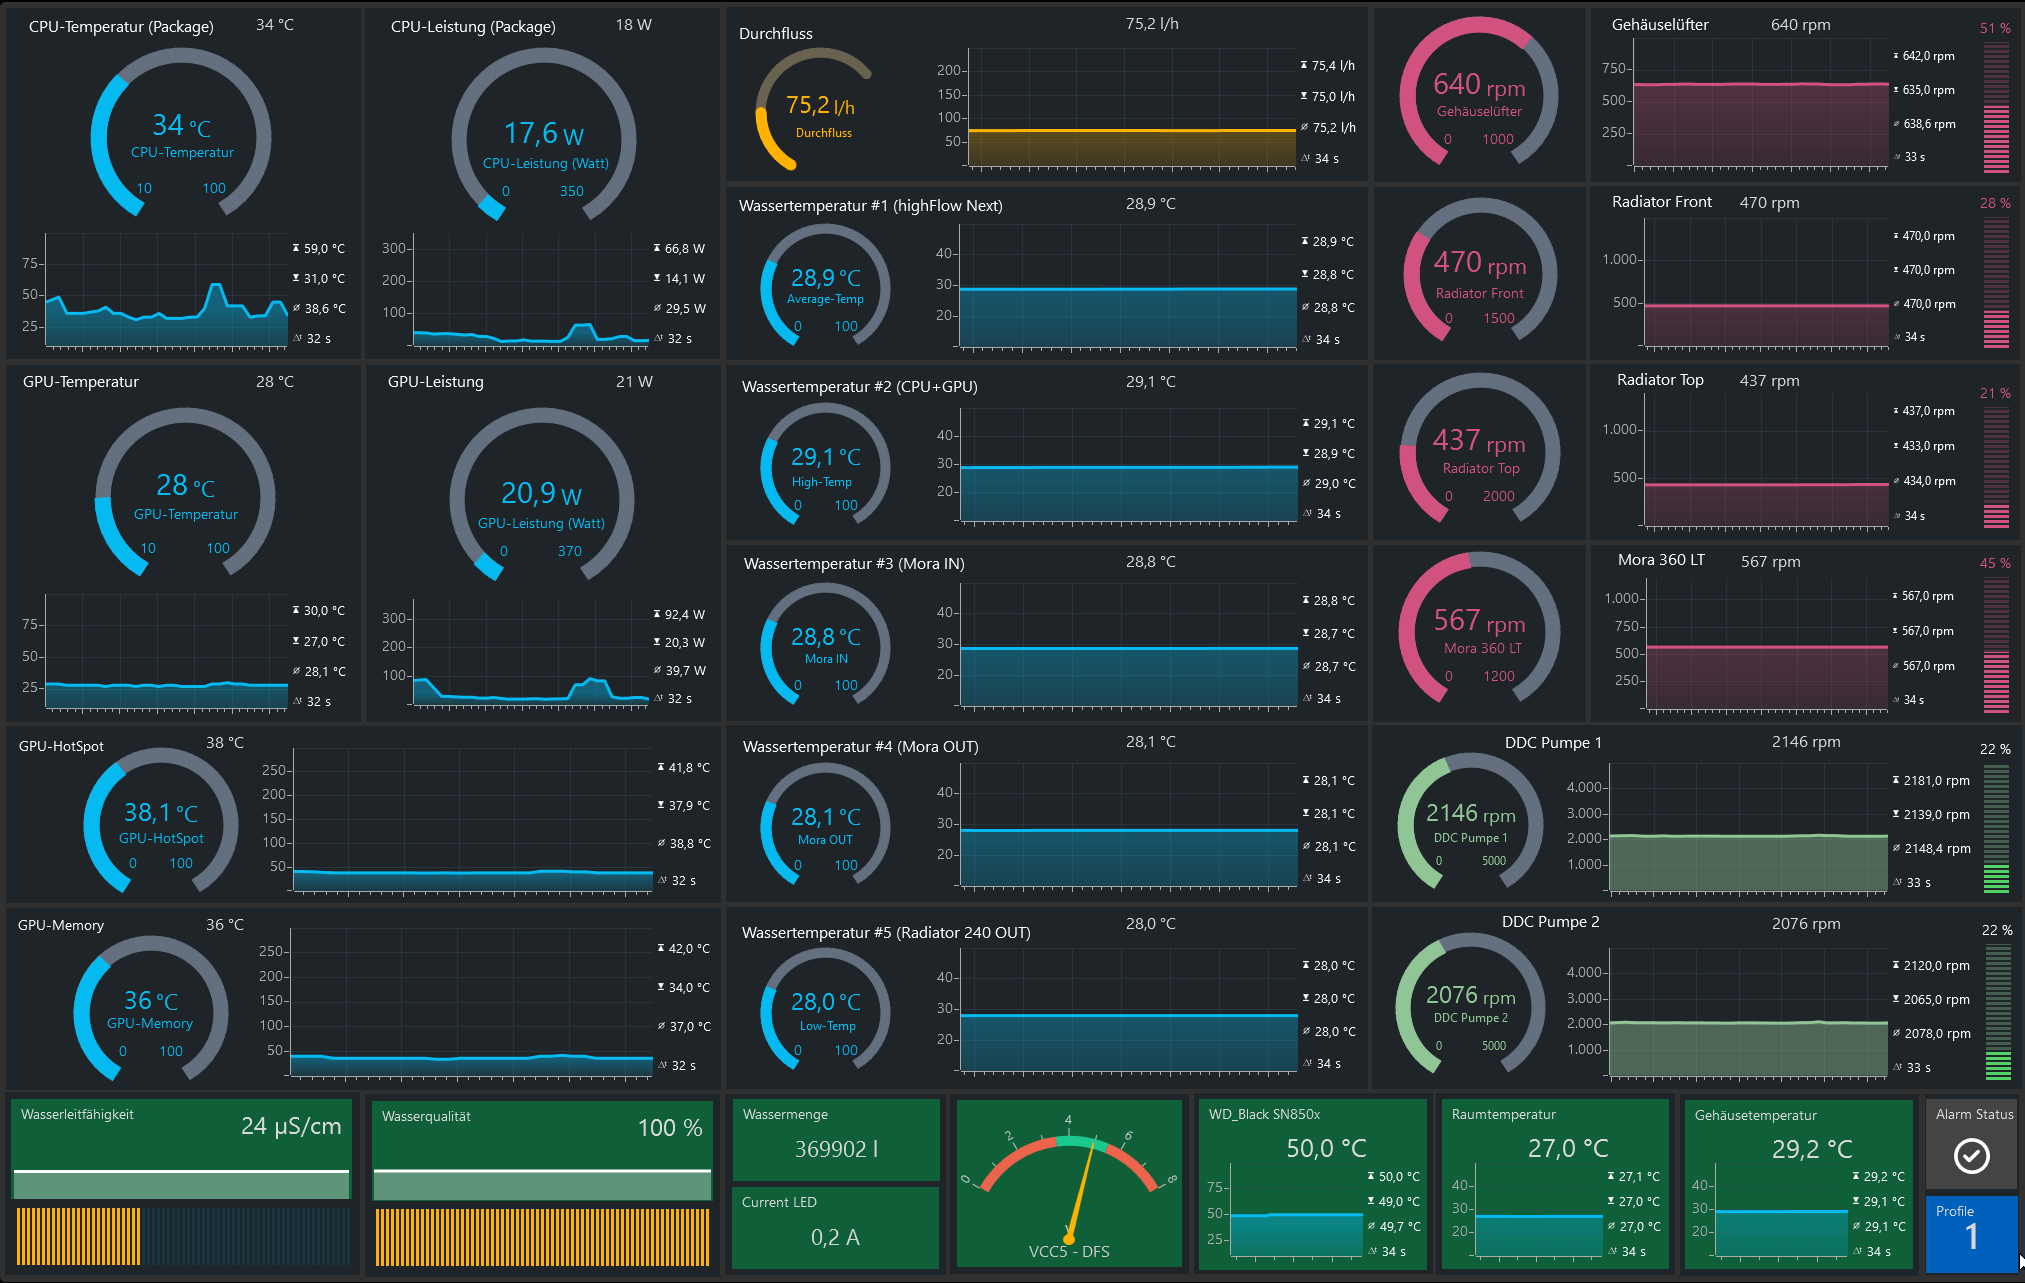This screenshot has width=2025, height=1283.
Task: Click the Gehäuselüfter 51 % level bar
Action: [1996, 107]
